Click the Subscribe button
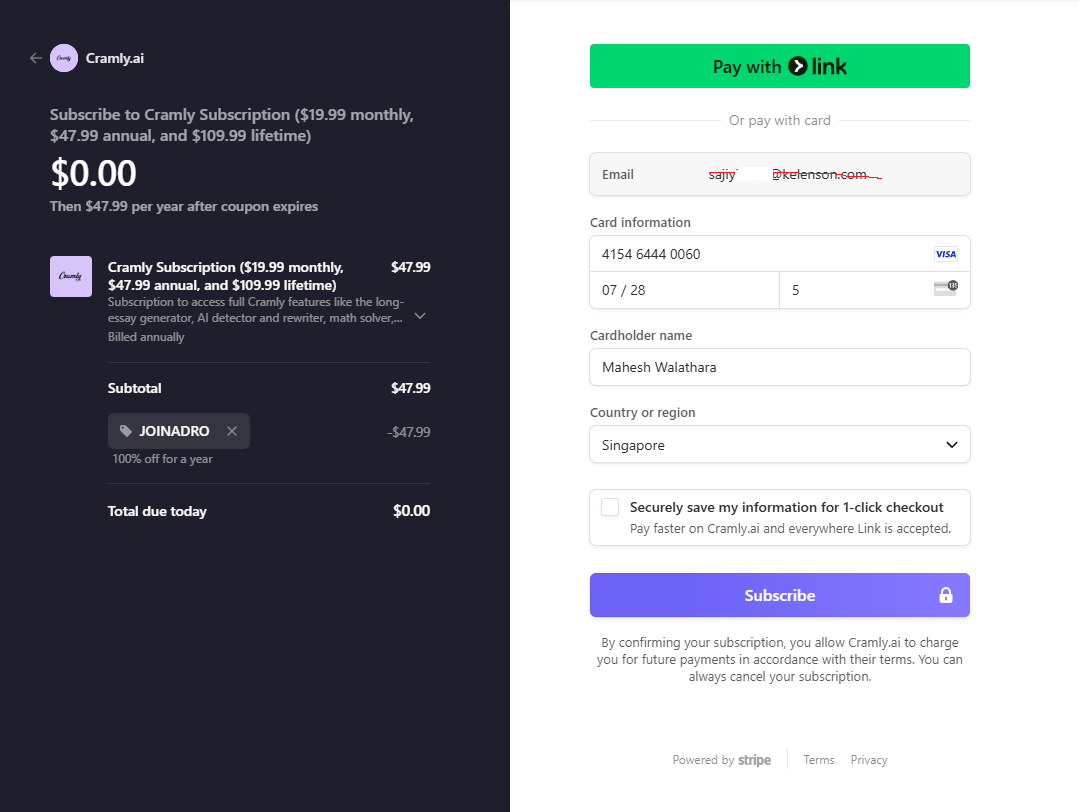This screenshot has width=1079, height=812. (780, 595)
